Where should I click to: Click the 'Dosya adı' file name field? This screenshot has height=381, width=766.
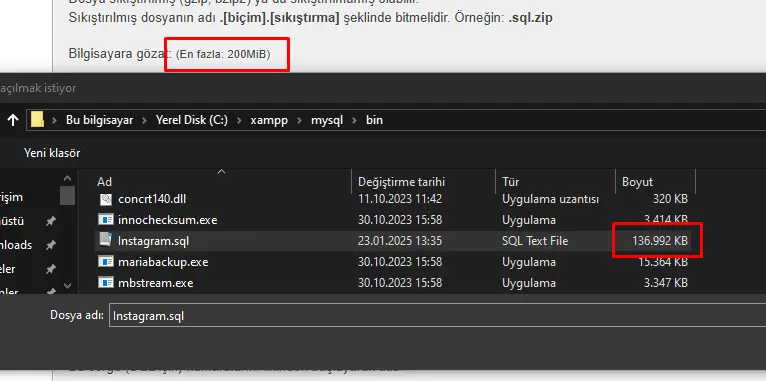pyautogui.click(x=437, y=316)
